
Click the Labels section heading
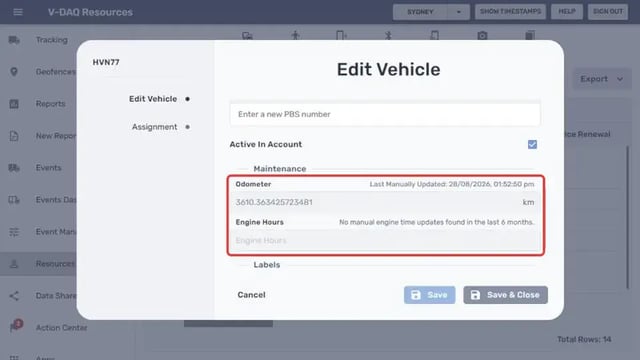[x=267, y=265]
